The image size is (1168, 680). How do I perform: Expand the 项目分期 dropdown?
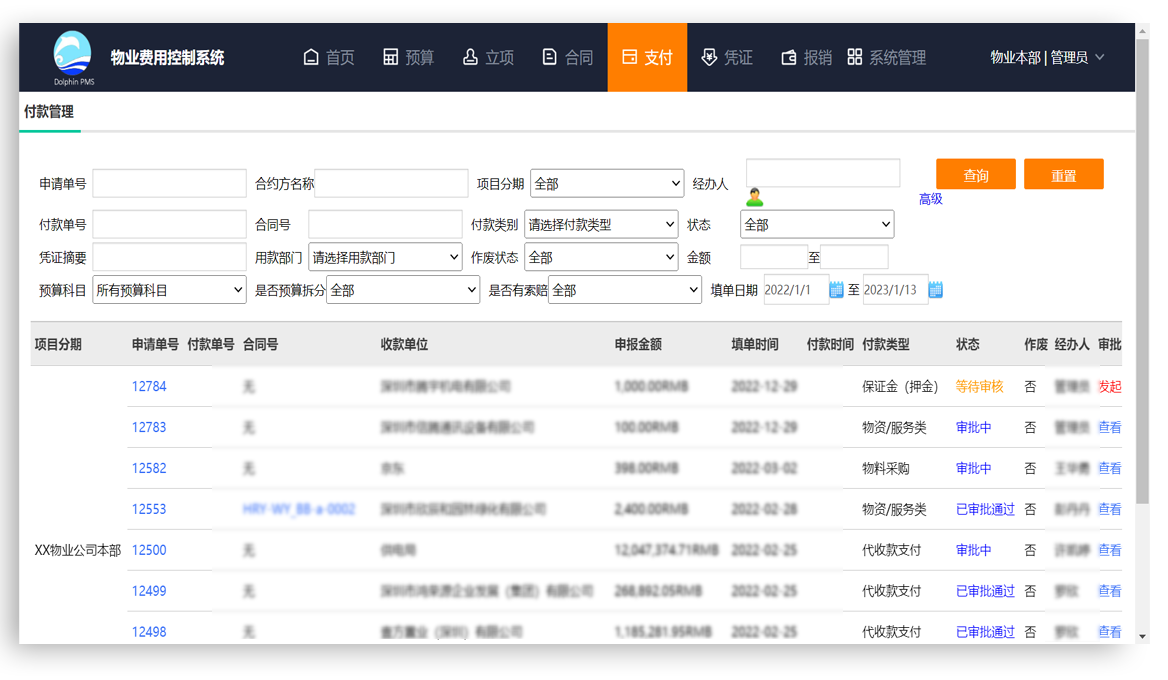(607, 184)
